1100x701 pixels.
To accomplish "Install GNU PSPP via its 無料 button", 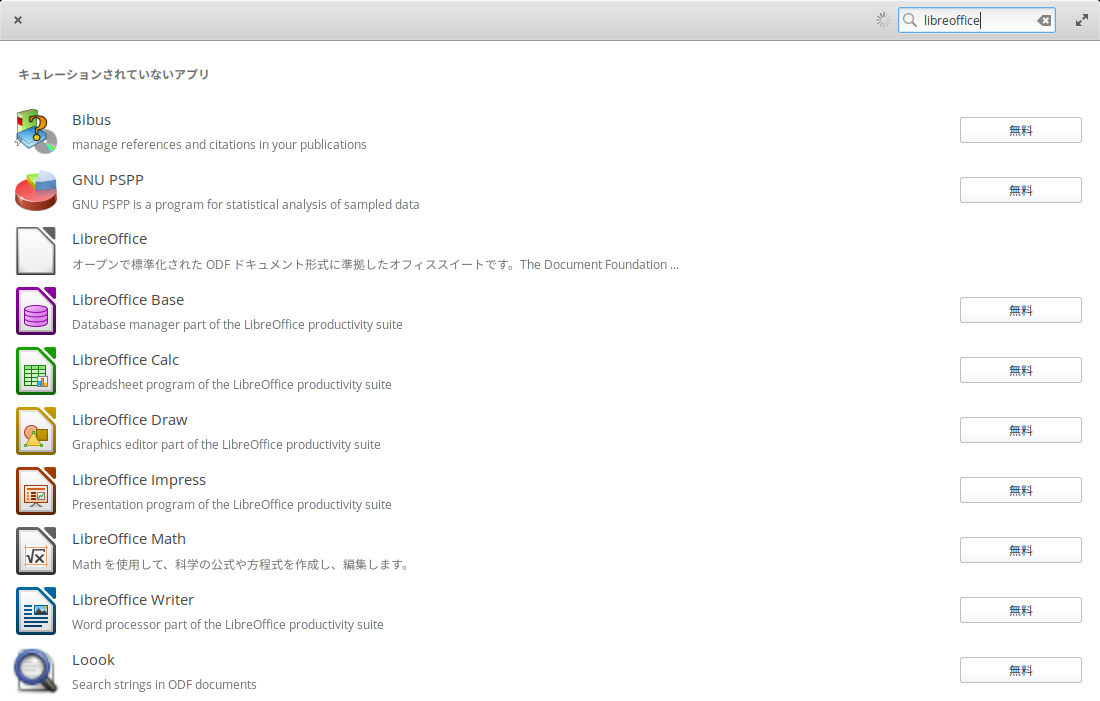I will (1021, 190).
